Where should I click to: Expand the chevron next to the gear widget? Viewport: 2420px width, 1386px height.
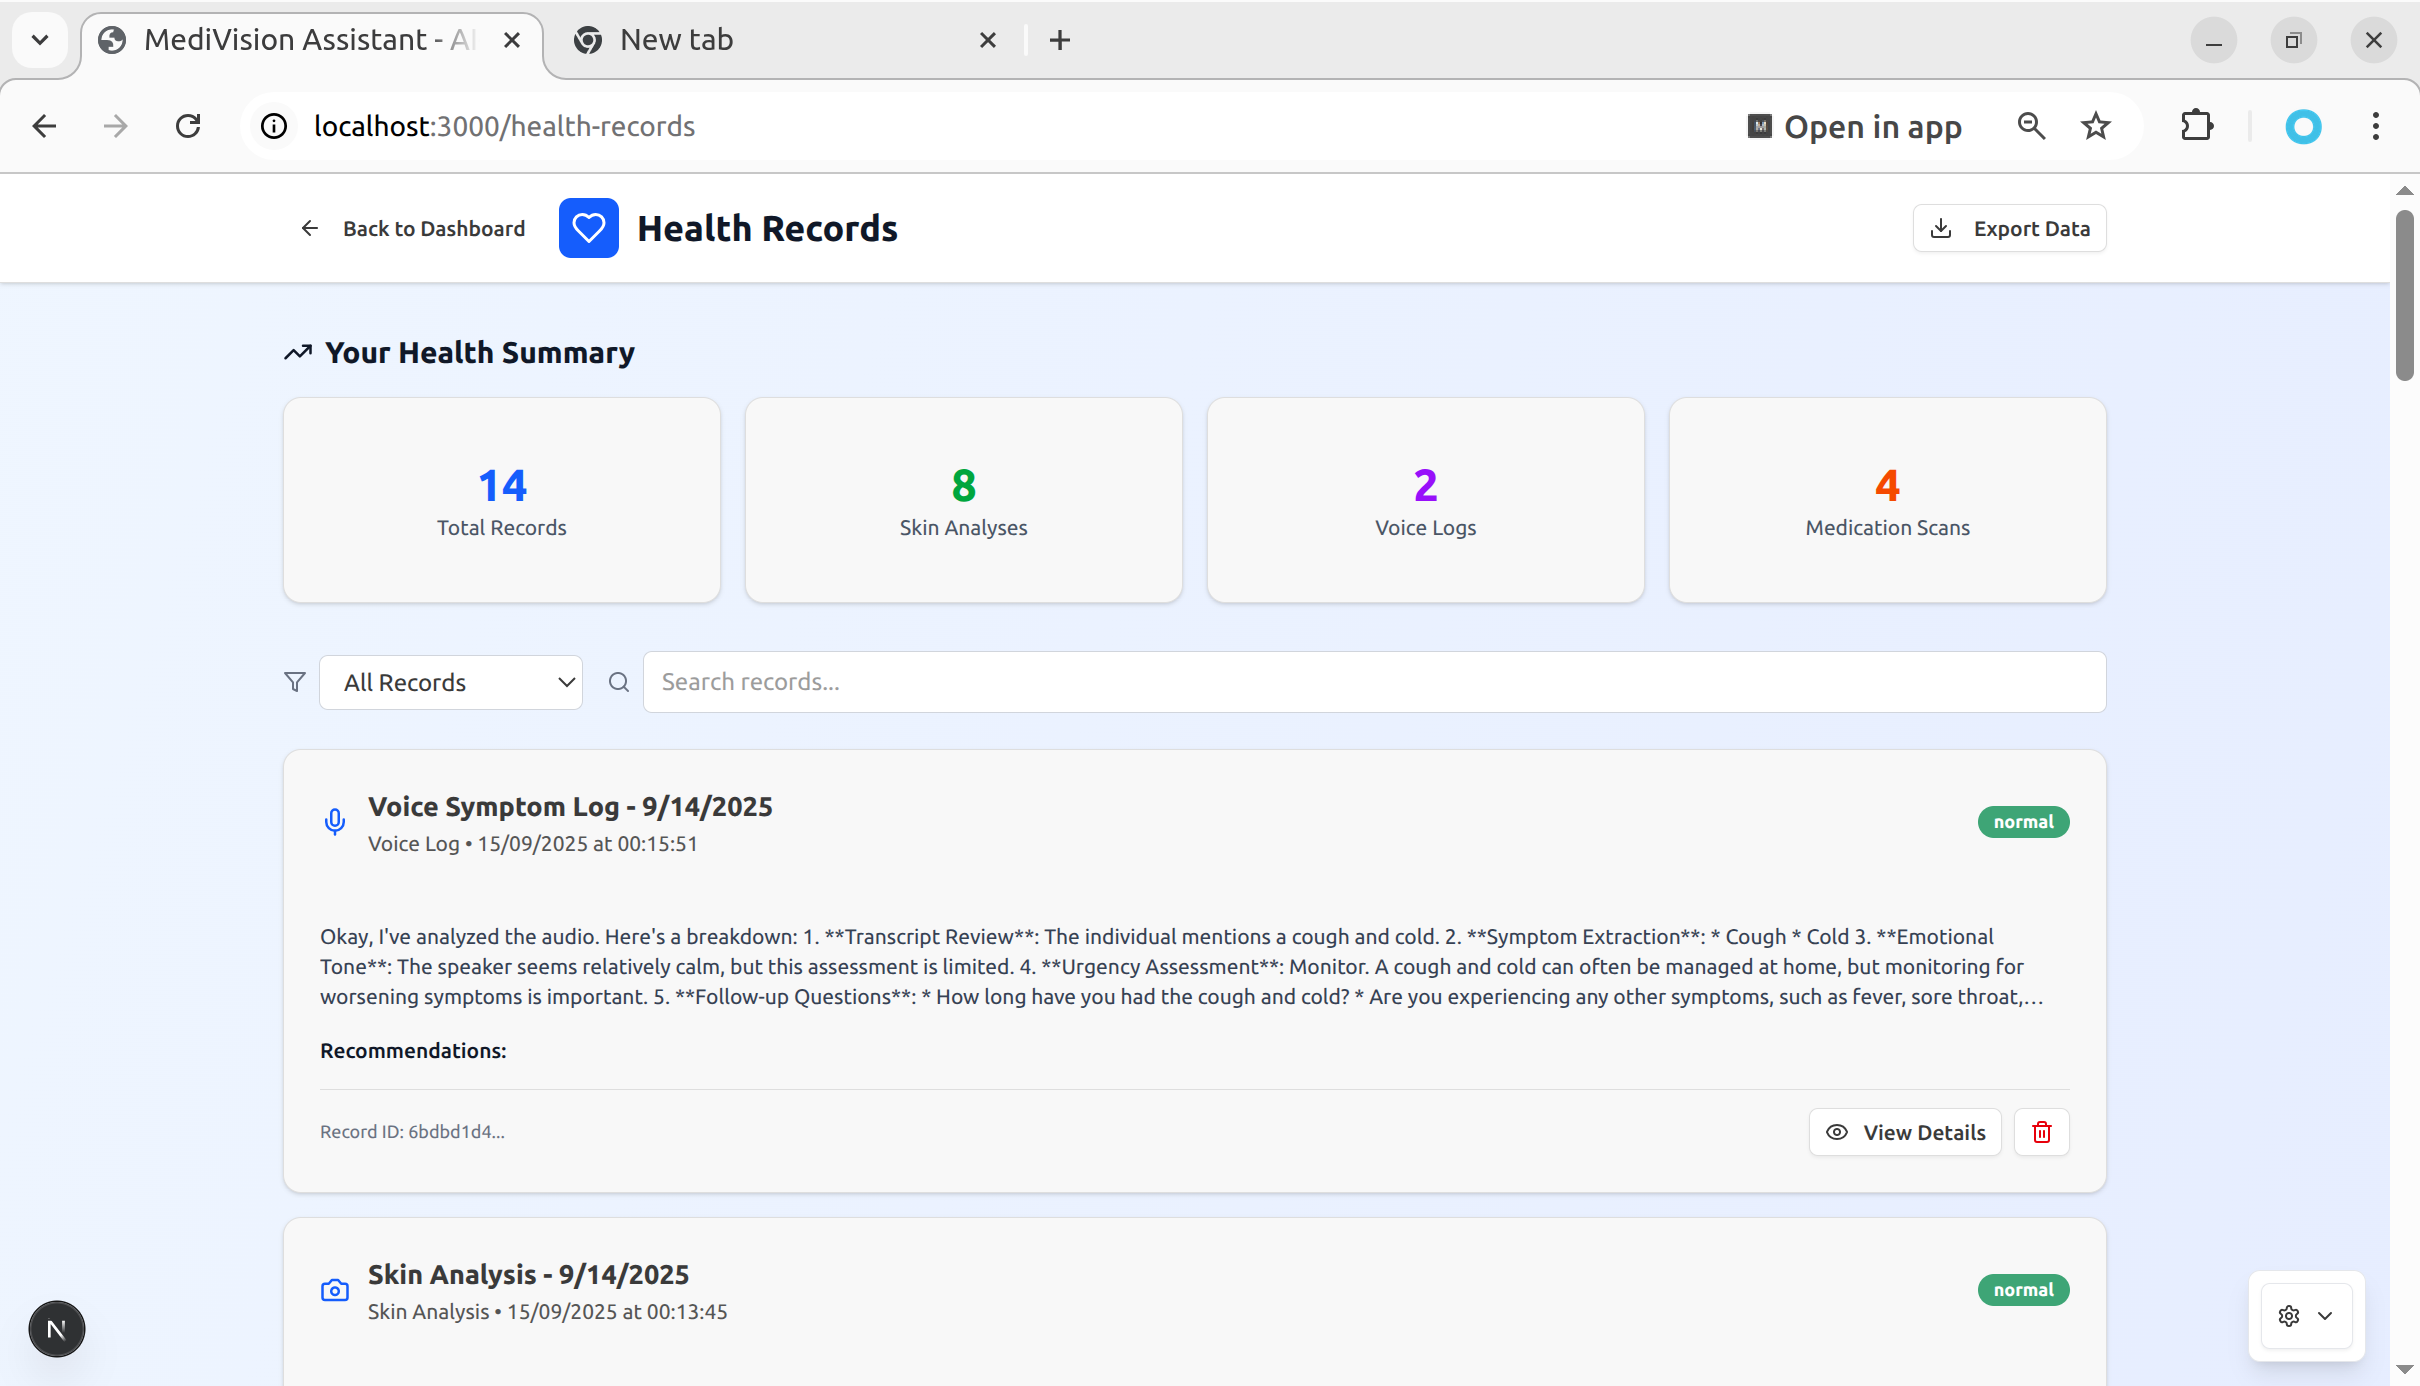click(x=2325, y=1316)
